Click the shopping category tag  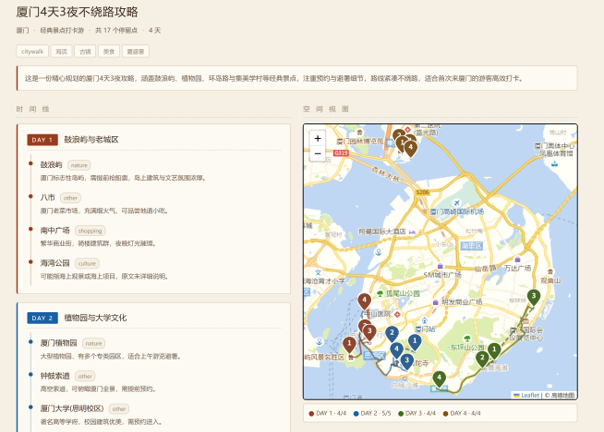(90, 231)
